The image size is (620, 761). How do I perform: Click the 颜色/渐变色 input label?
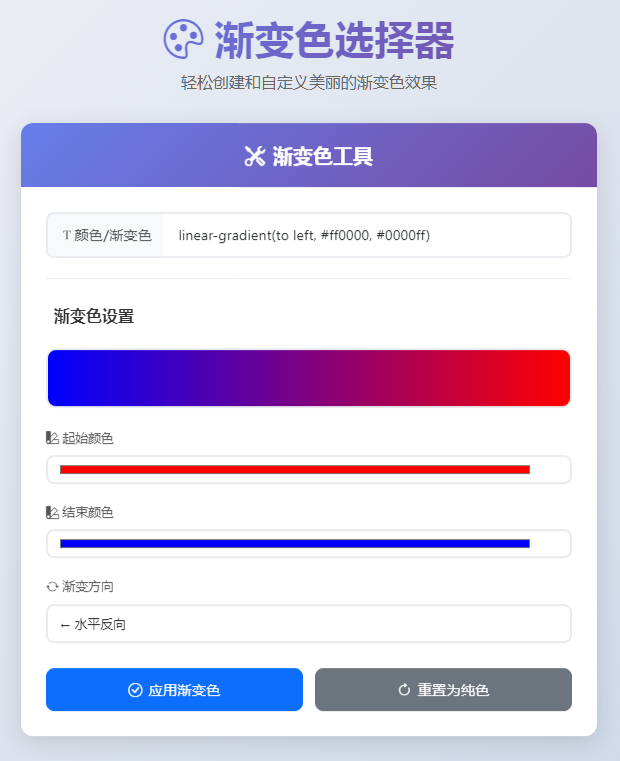[112, 235]
